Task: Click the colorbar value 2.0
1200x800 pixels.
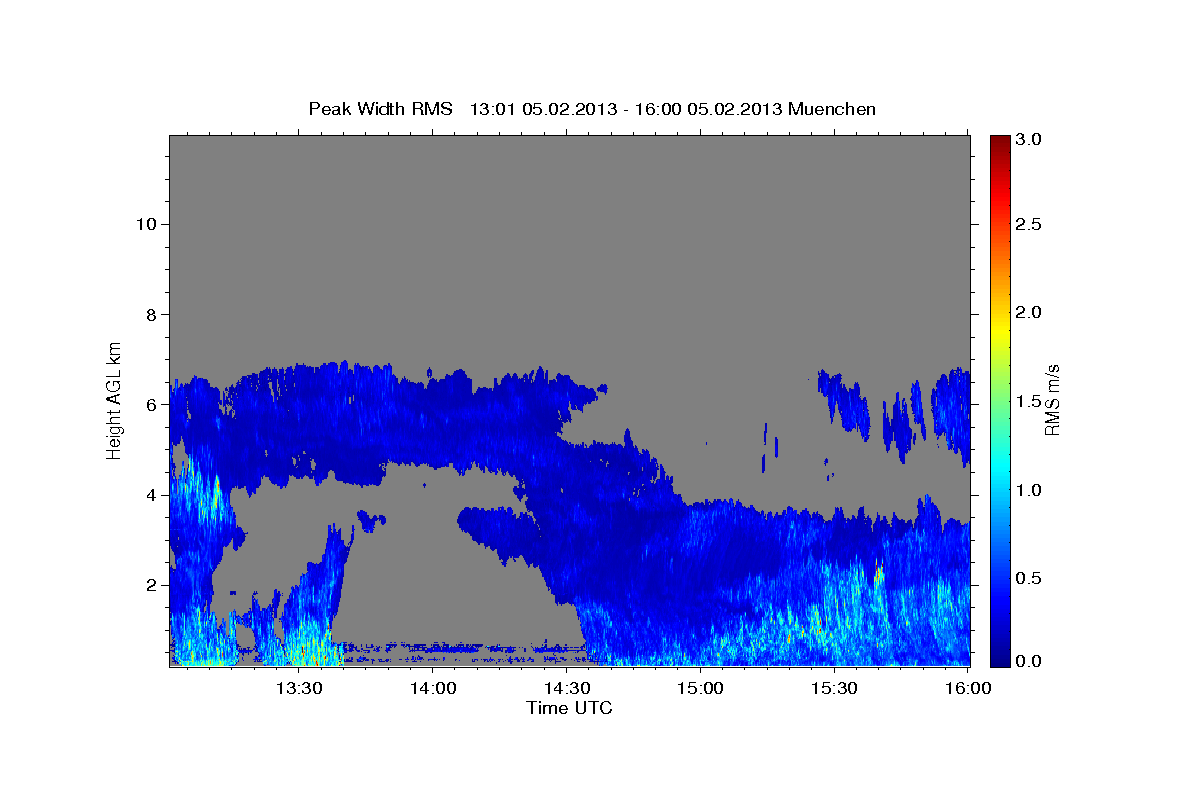Action: [x=1029, y=312]
